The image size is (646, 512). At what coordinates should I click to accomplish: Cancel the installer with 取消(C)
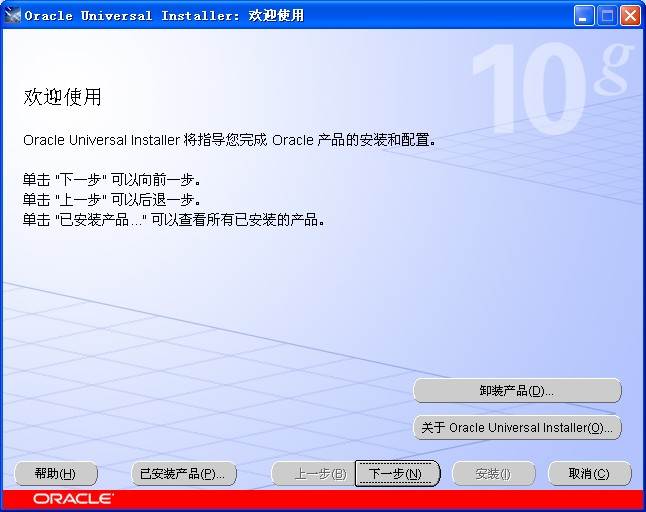coord(590,474)
